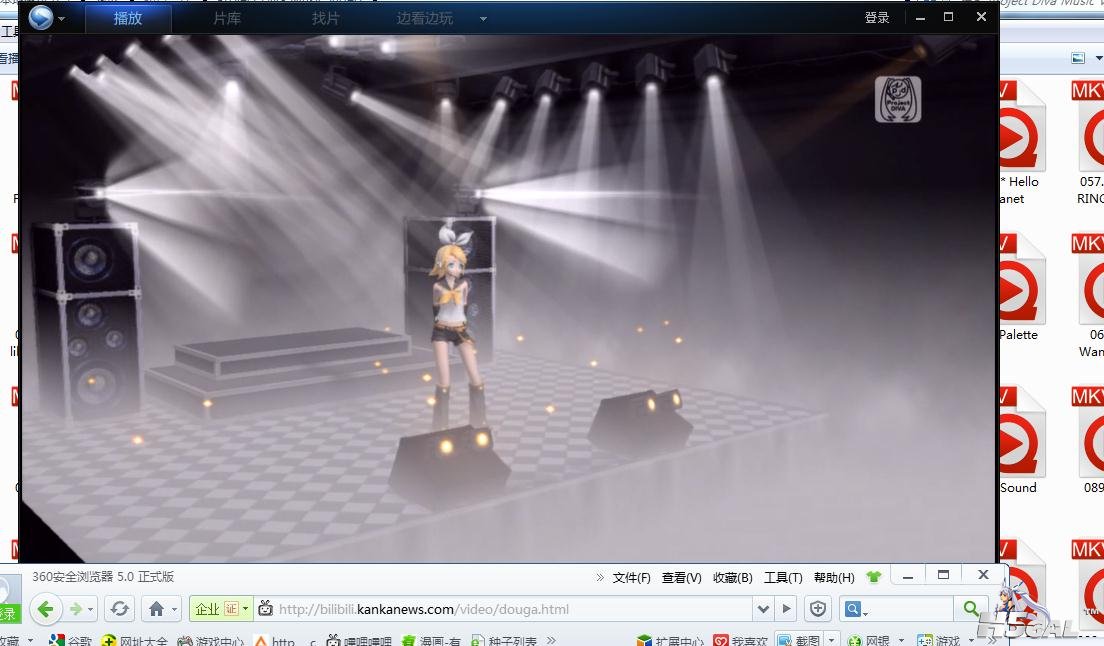Click the browser forward arrow

75,609
